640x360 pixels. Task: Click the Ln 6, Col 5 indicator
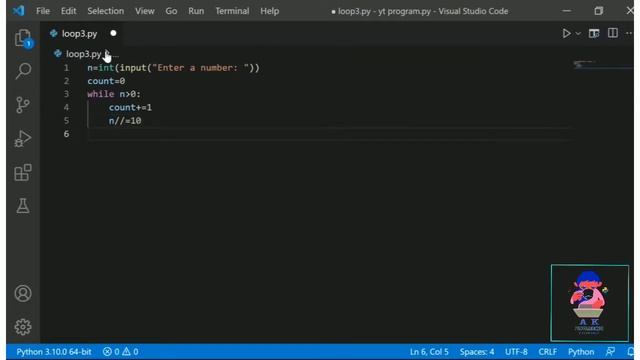pyautogui.click(x=429, y=351)
